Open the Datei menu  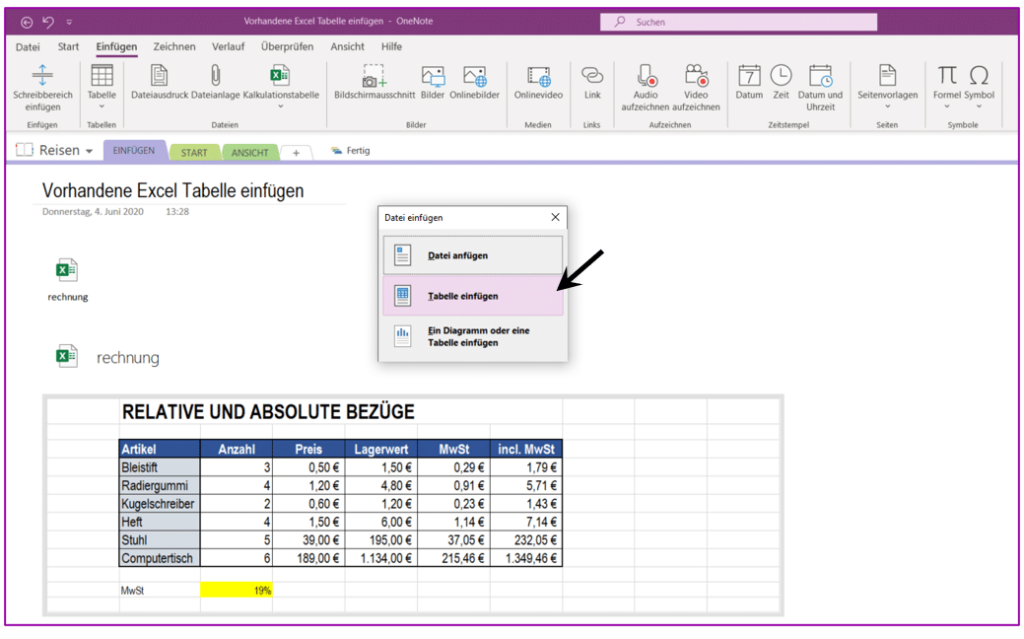[27, 47]
